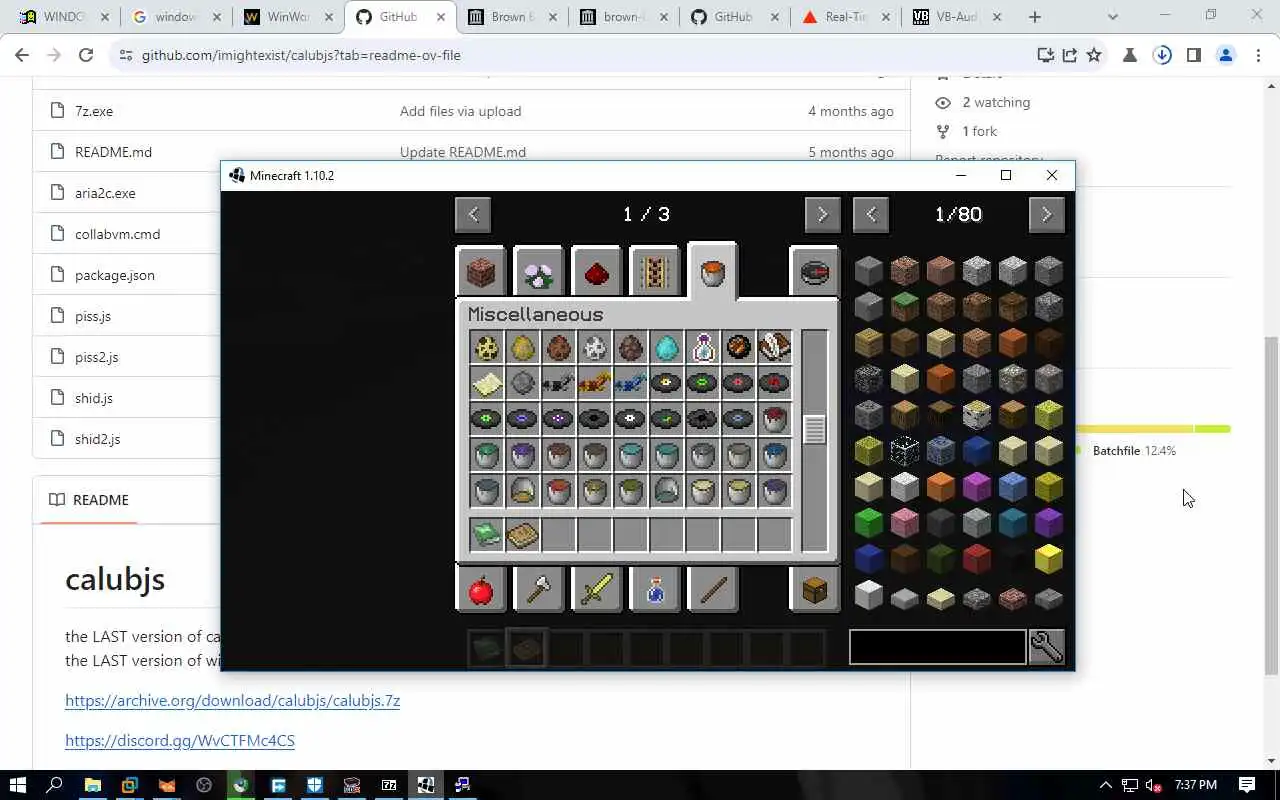Click the JEI search input field

(937, 647)
